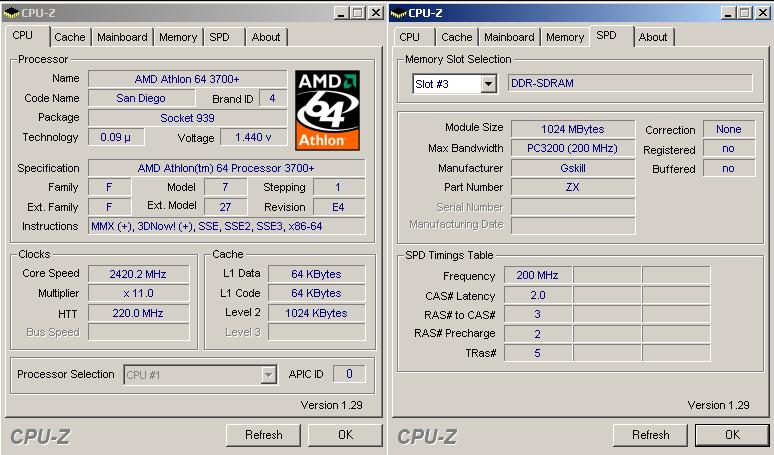Minimize the left CPU-Z window

pos(341,13)
